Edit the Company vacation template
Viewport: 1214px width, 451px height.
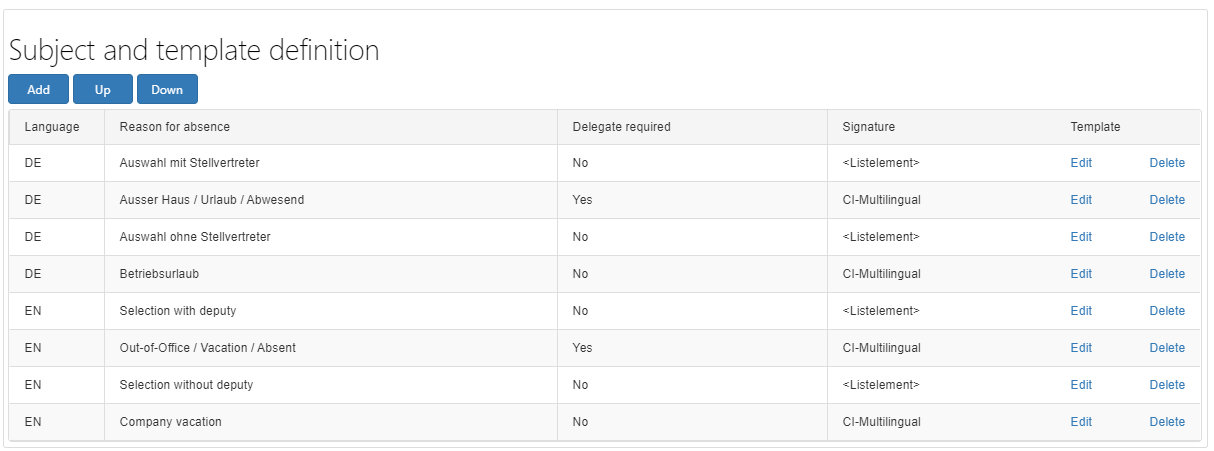[1081, 422]
